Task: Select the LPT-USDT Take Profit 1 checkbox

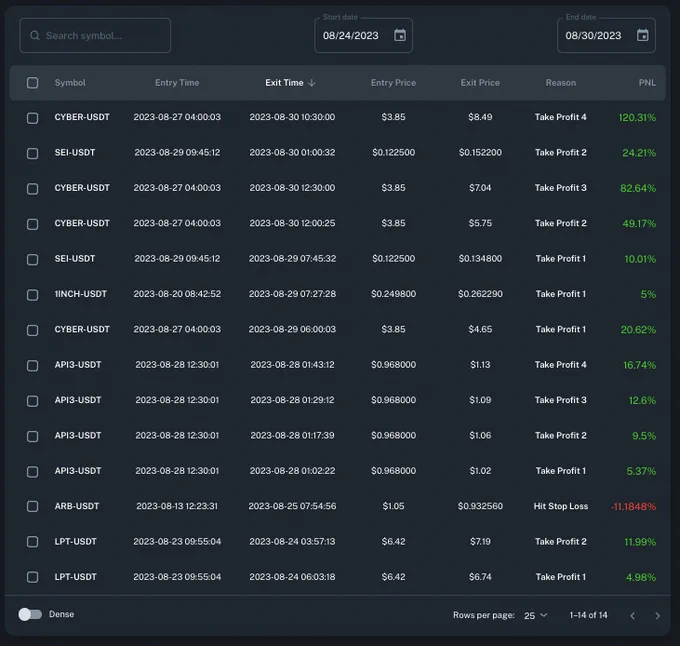Action: [33, 577]
